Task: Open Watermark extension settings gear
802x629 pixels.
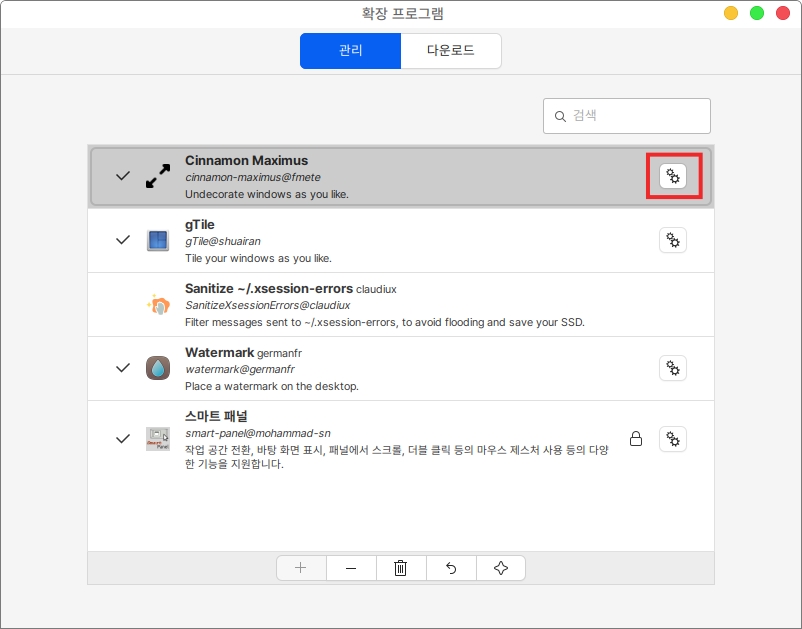Action: [x=673, y=368]
